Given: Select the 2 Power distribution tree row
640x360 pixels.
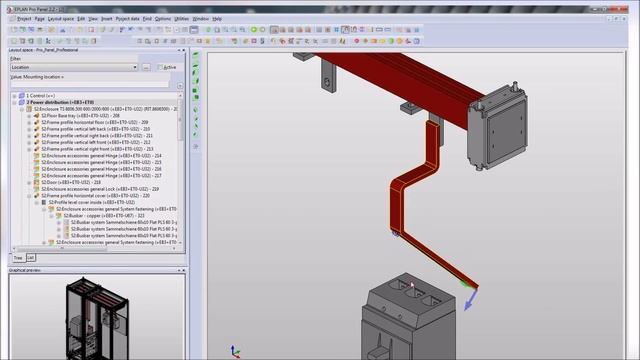Looking at the screenshot, I should [60, 102].
